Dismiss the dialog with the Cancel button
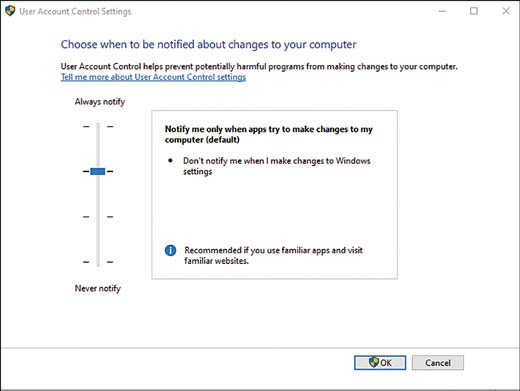The width and height of the screenshot is (520, 391). pyautogui.click(x=438, y=362)
